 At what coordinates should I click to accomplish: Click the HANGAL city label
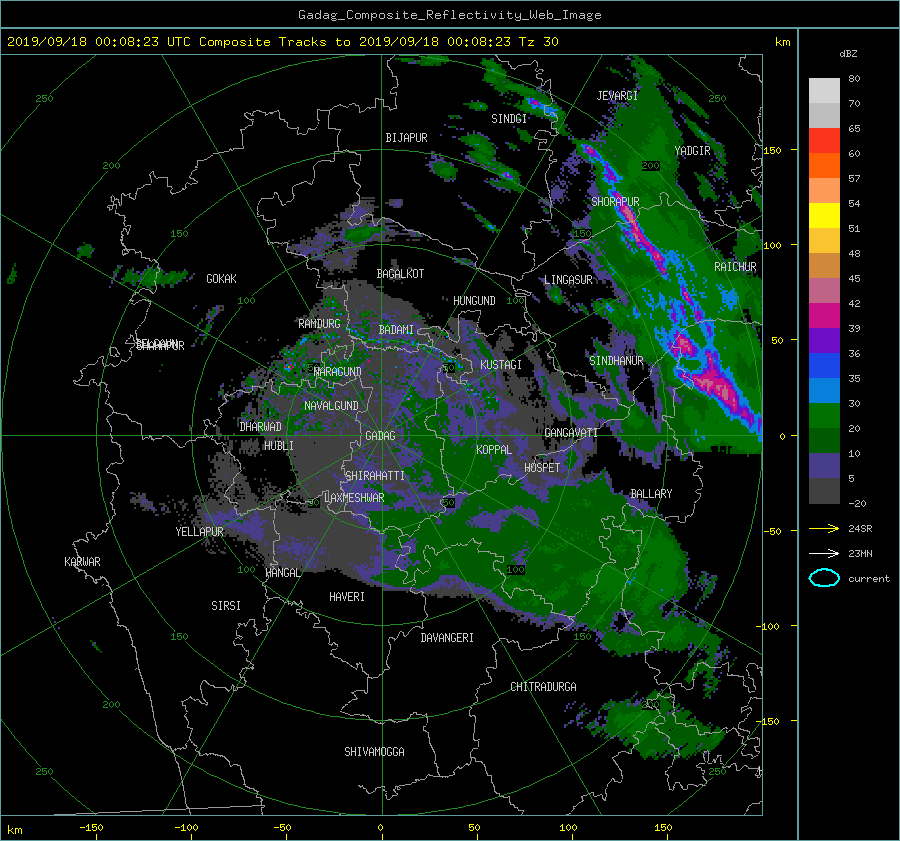coord(283,573)
